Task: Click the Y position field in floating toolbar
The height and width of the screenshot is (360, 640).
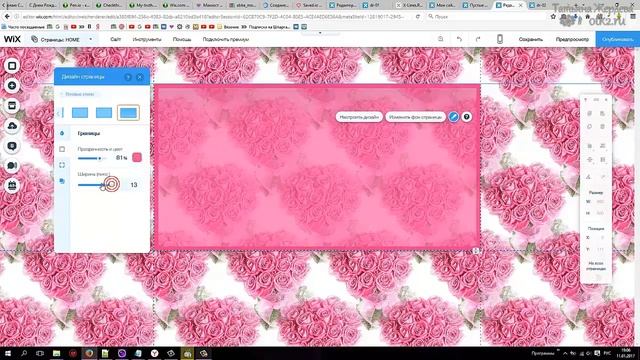Action: pos(600,249)
